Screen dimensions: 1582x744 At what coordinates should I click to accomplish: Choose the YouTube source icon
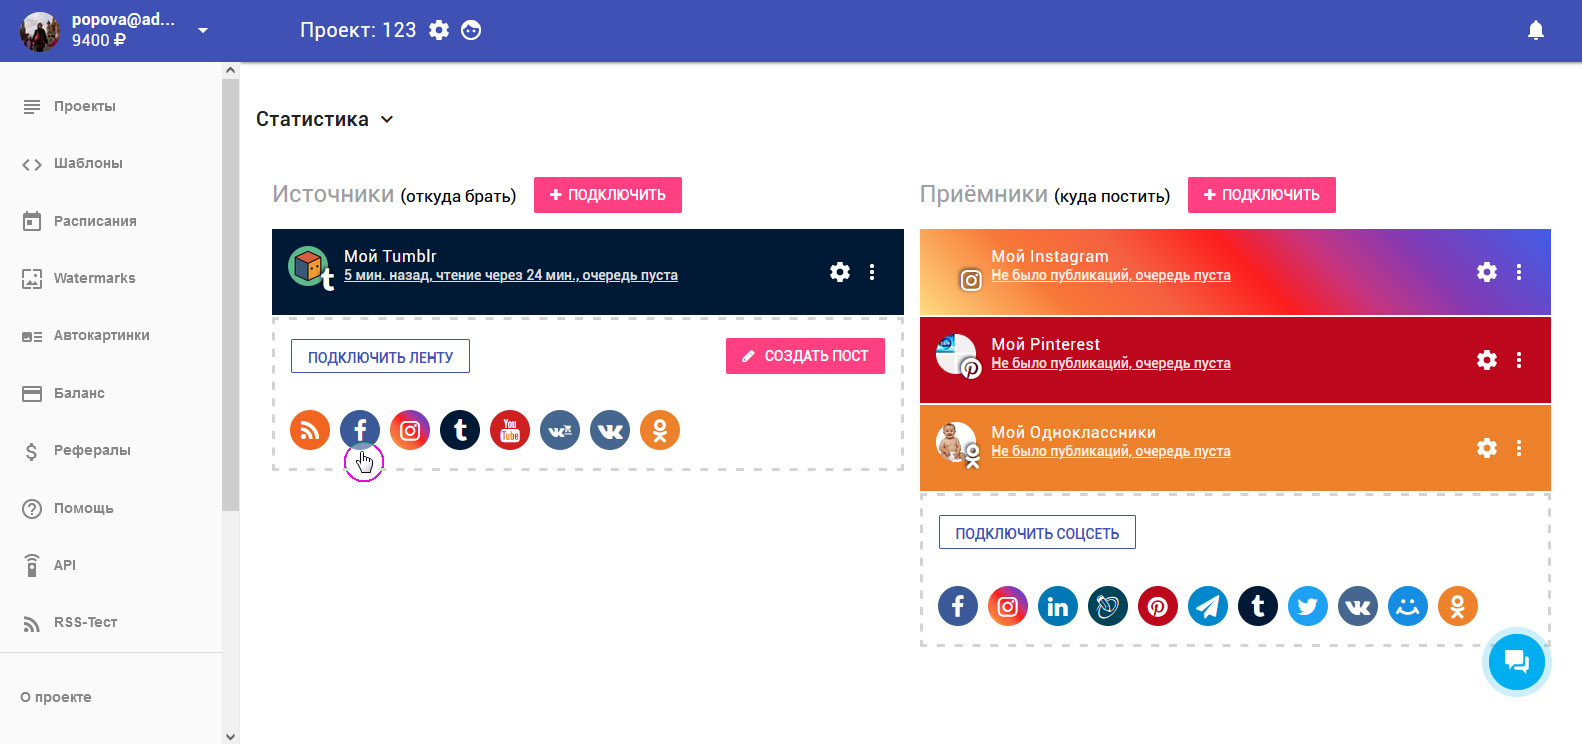point(510,431)
